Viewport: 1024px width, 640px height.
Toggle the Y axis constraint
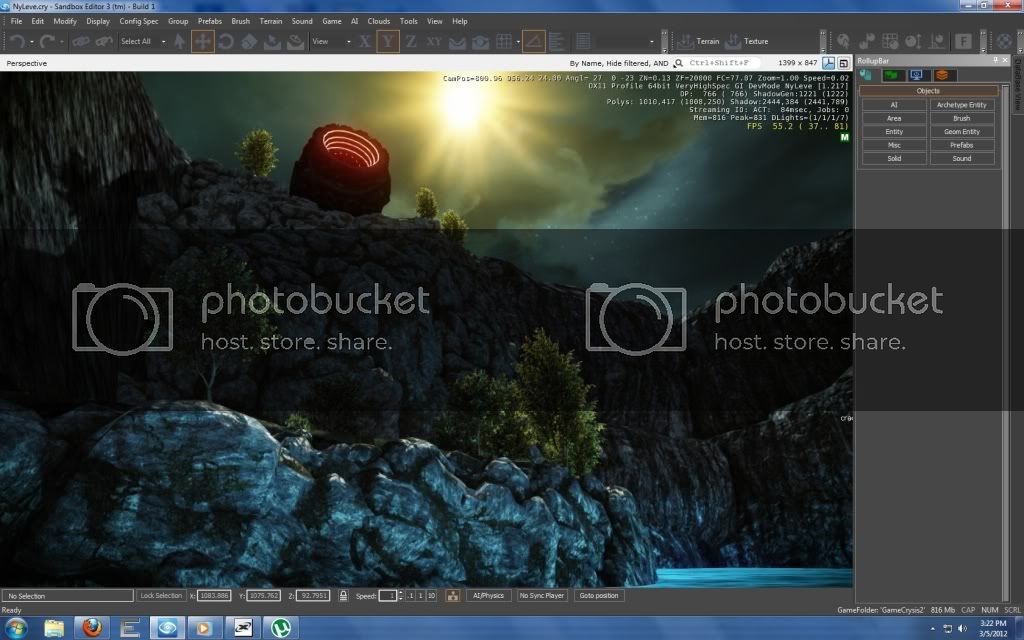click(x=388, y=41)
